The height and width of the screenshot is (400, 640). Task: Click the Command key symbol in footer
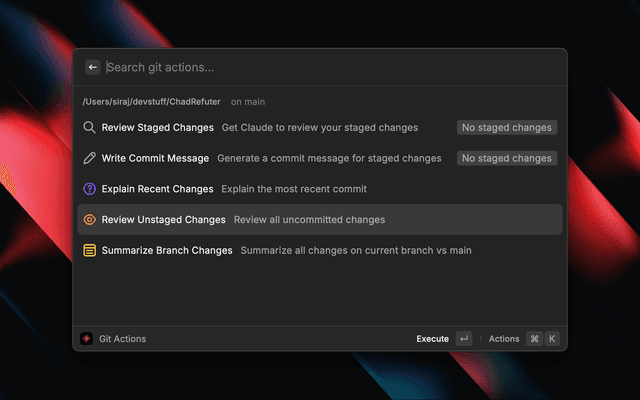[535, 339]
